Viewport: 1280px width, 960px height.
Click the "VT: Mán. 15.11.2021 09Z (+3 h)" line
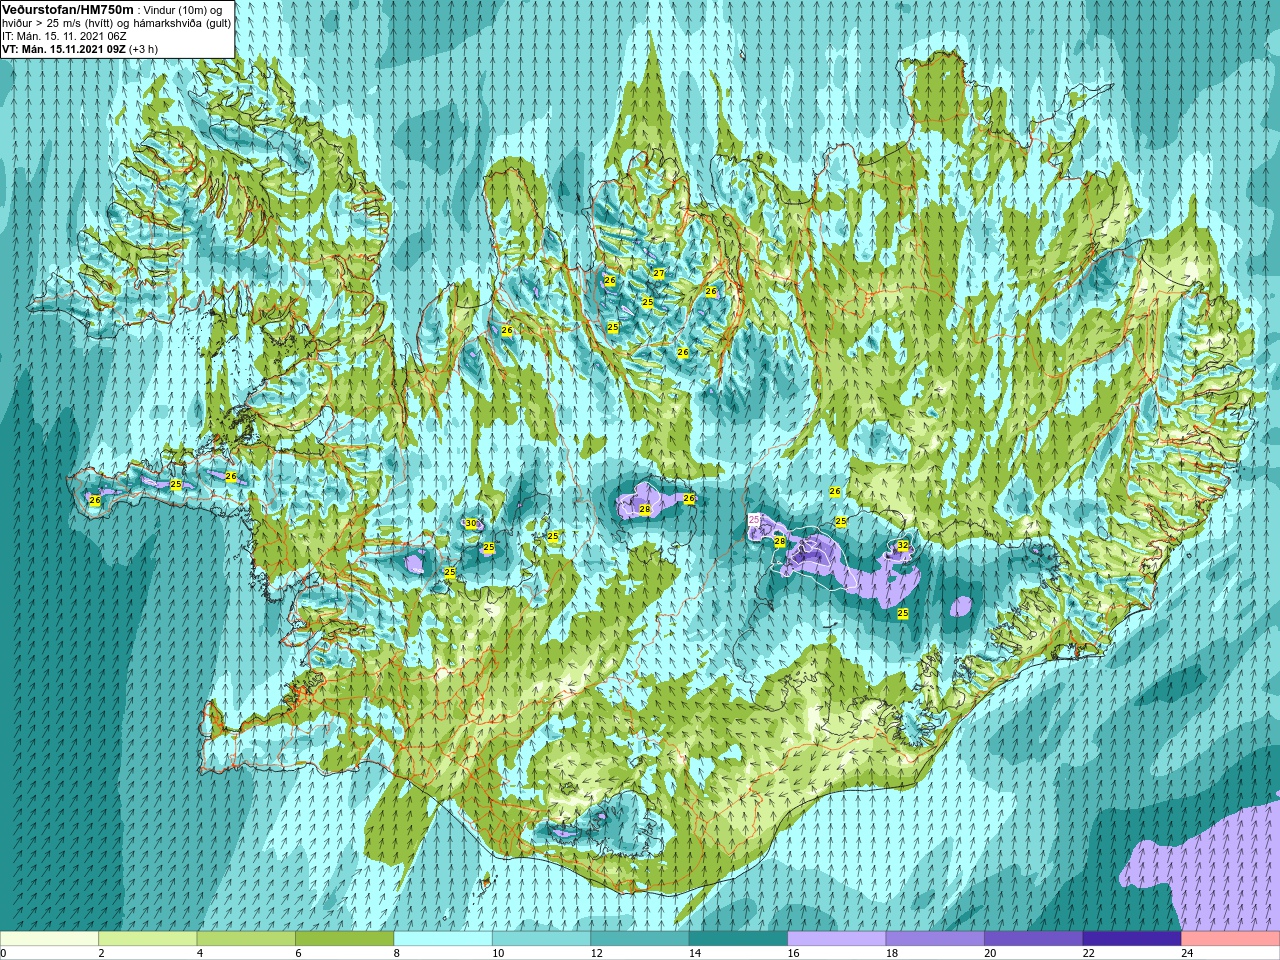pos(79,48)
